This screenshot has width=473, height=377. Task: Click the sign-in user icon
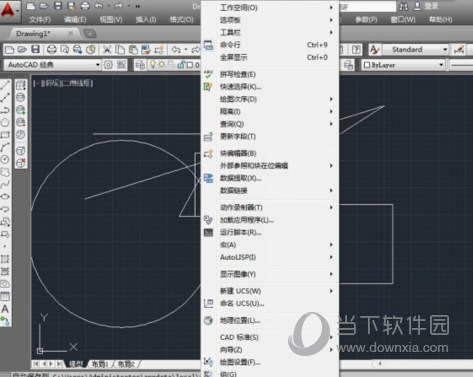pyautogui.click(x=418, y=6)
